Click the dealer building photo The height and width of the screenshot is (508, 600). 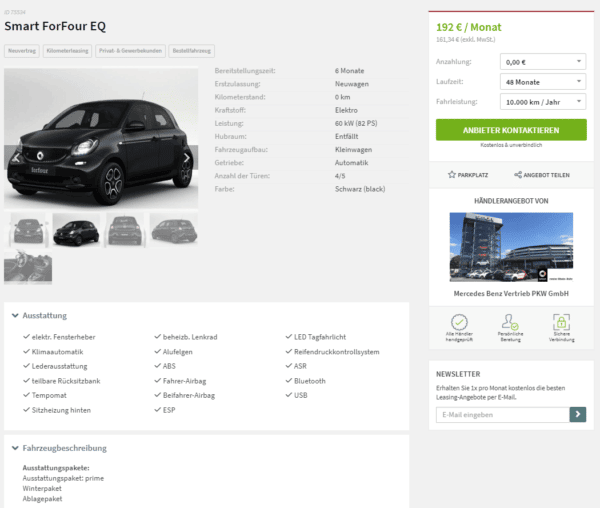[511, 247]
